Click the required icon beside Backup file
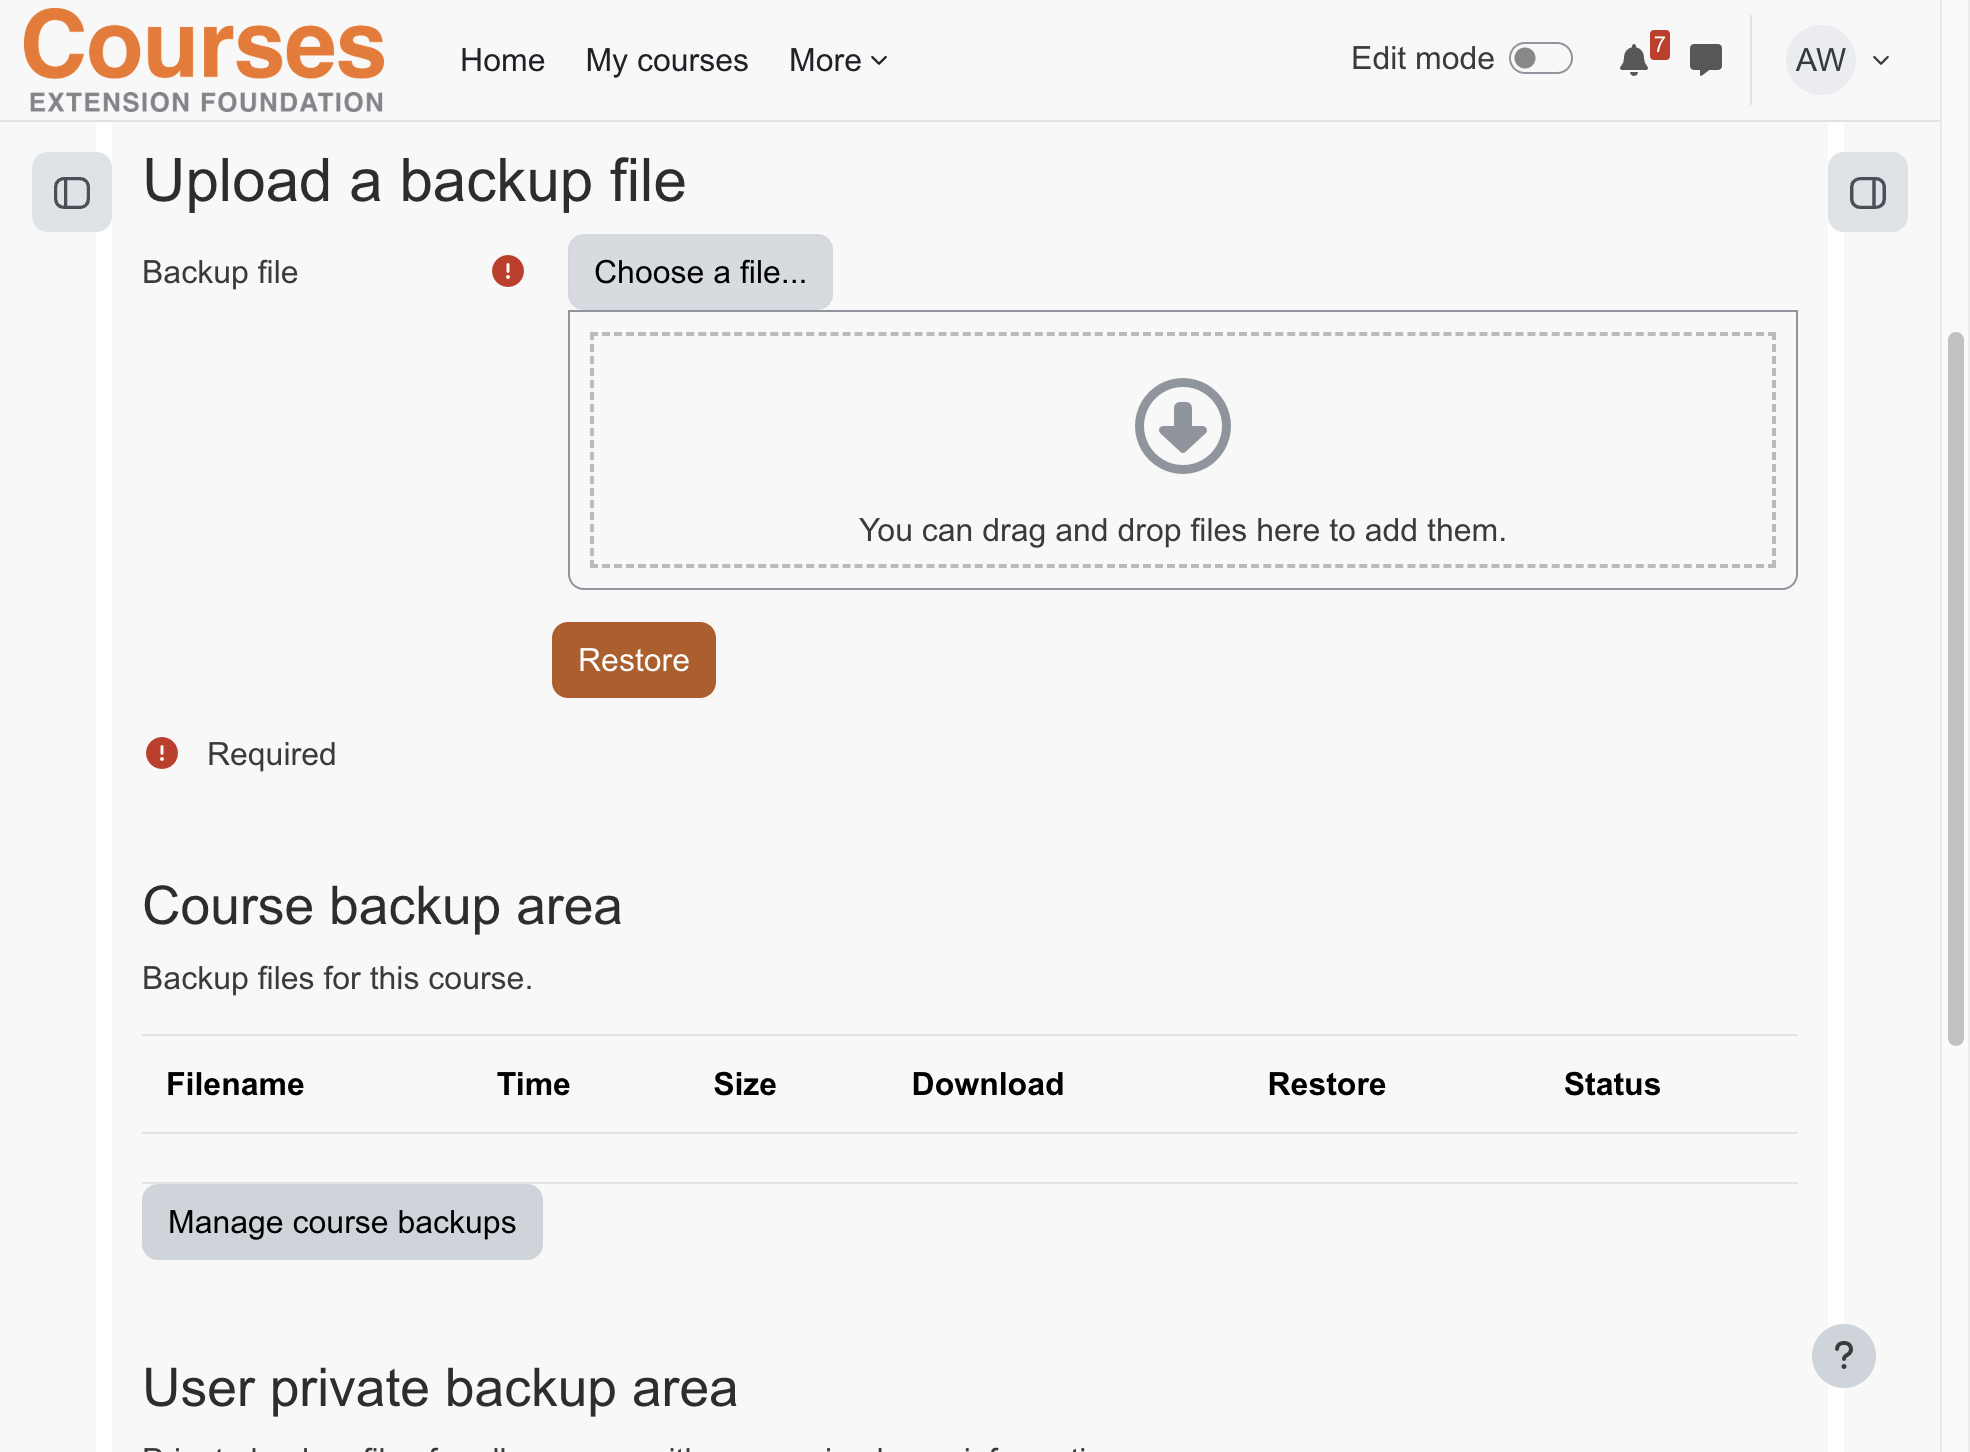 click(508, 271)
